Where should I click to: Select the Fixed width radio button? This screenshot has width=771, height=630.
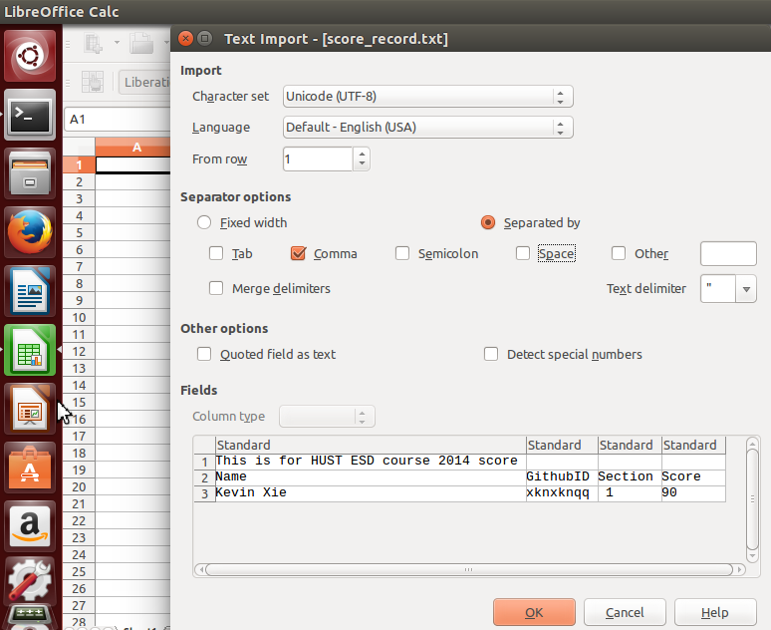pos(204,223)
